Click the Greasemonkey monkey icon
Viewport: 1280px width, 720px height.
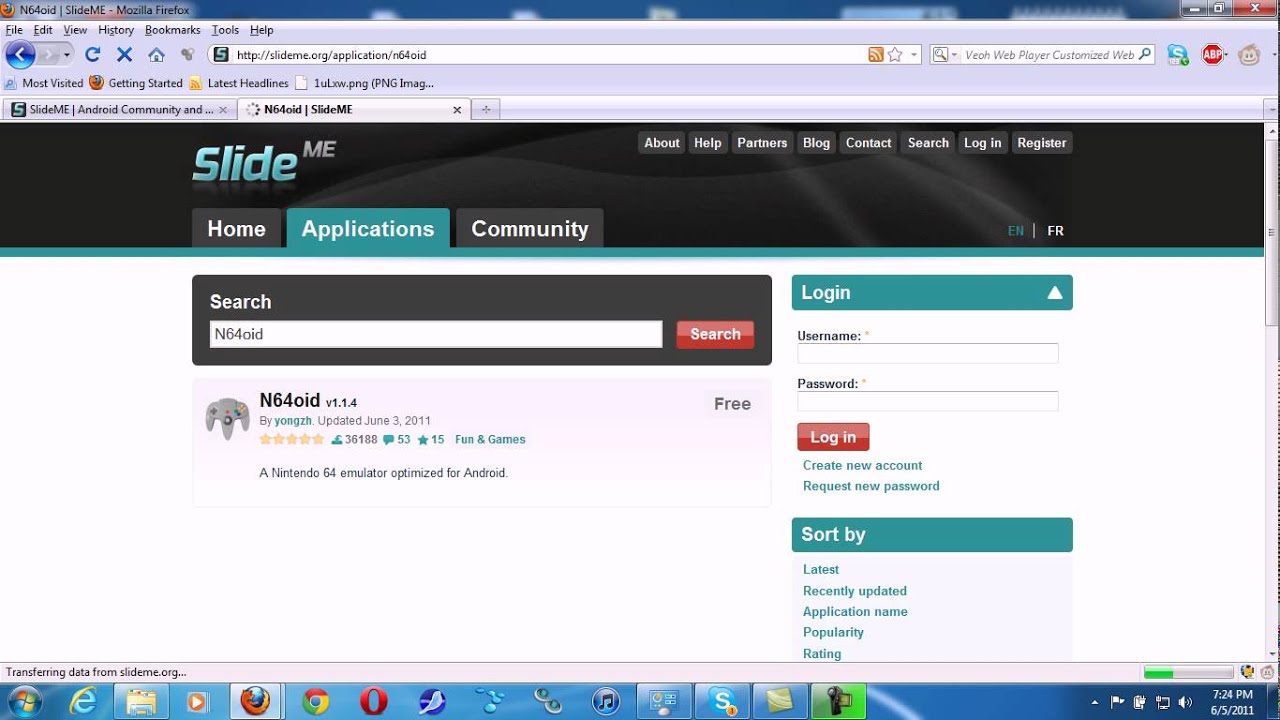(x=1249, y=55)
